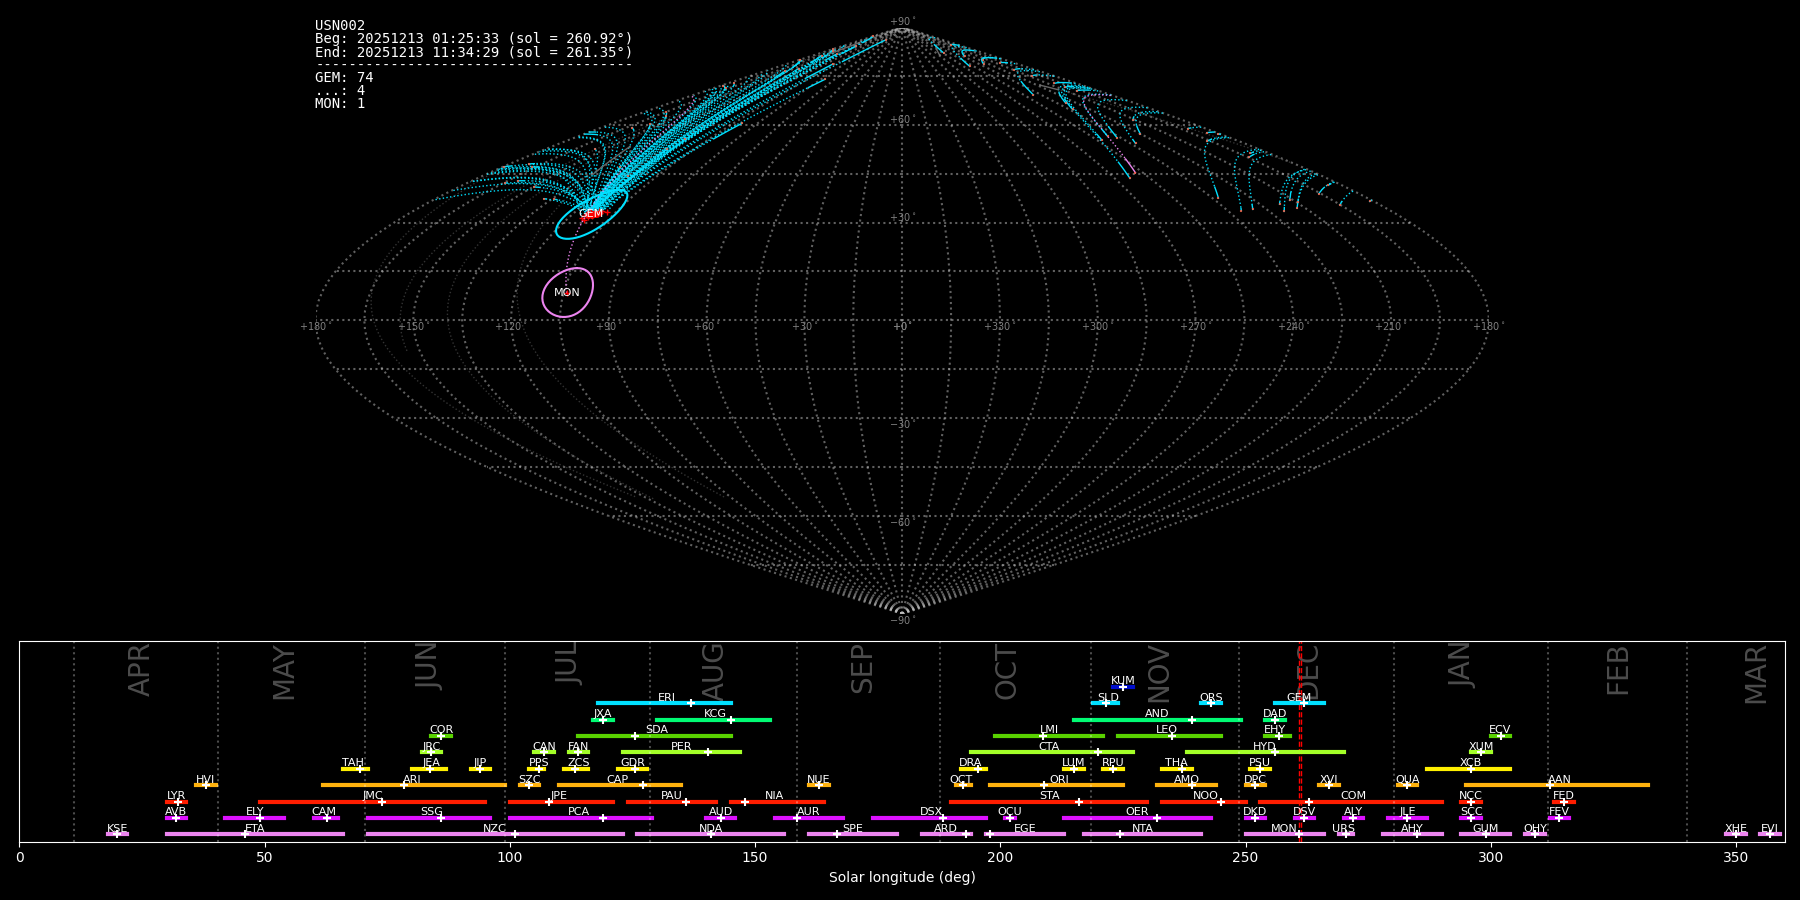
Task: Click the OER shower label
Action: (1137, 812)
